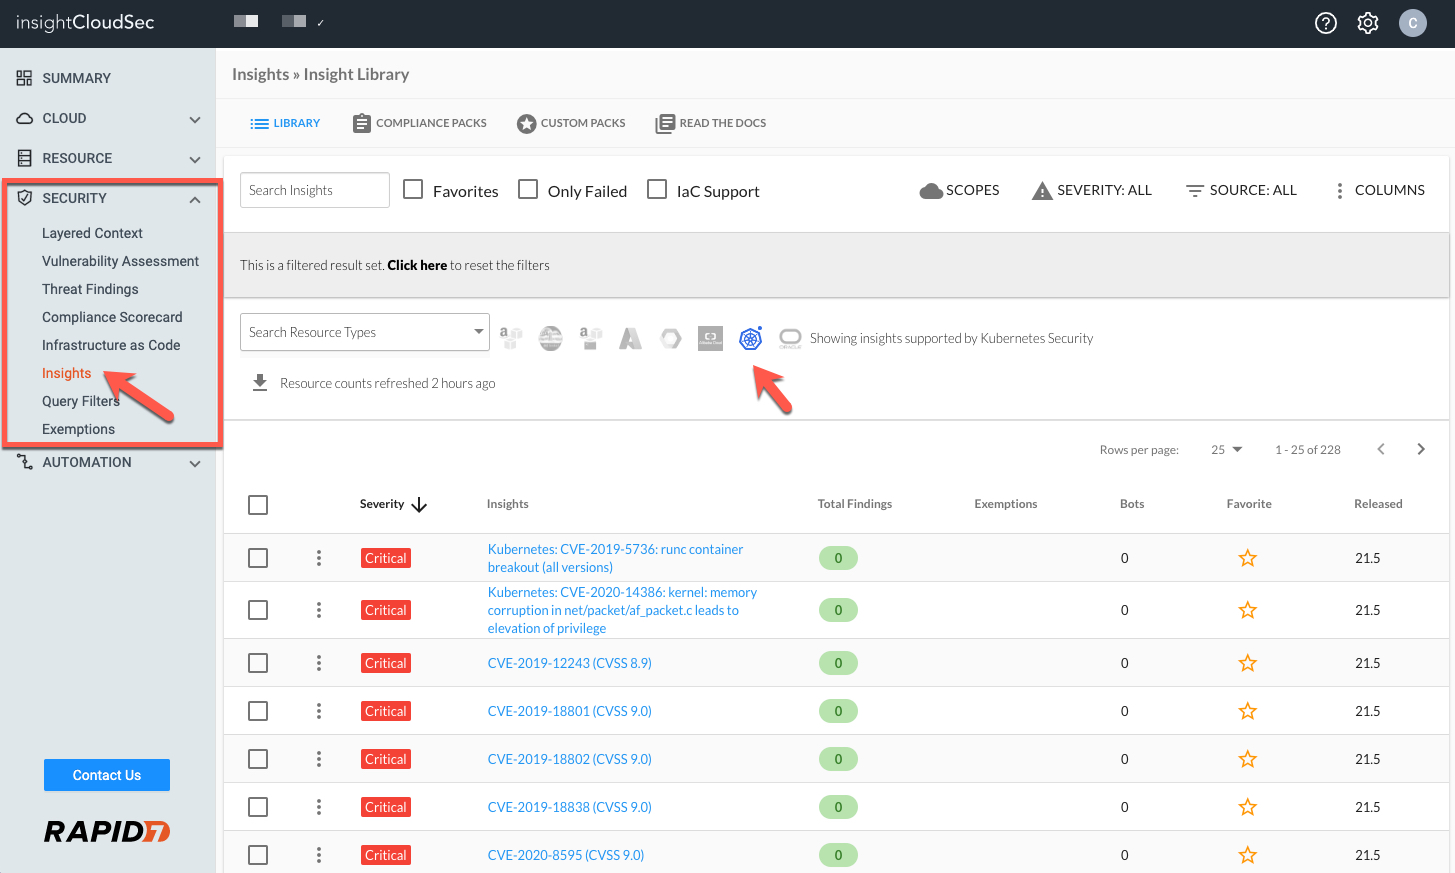This screenshot has height=873, width=1455.
Task: Switch to Custom Packs tab
Action: (x=571, y=123)
